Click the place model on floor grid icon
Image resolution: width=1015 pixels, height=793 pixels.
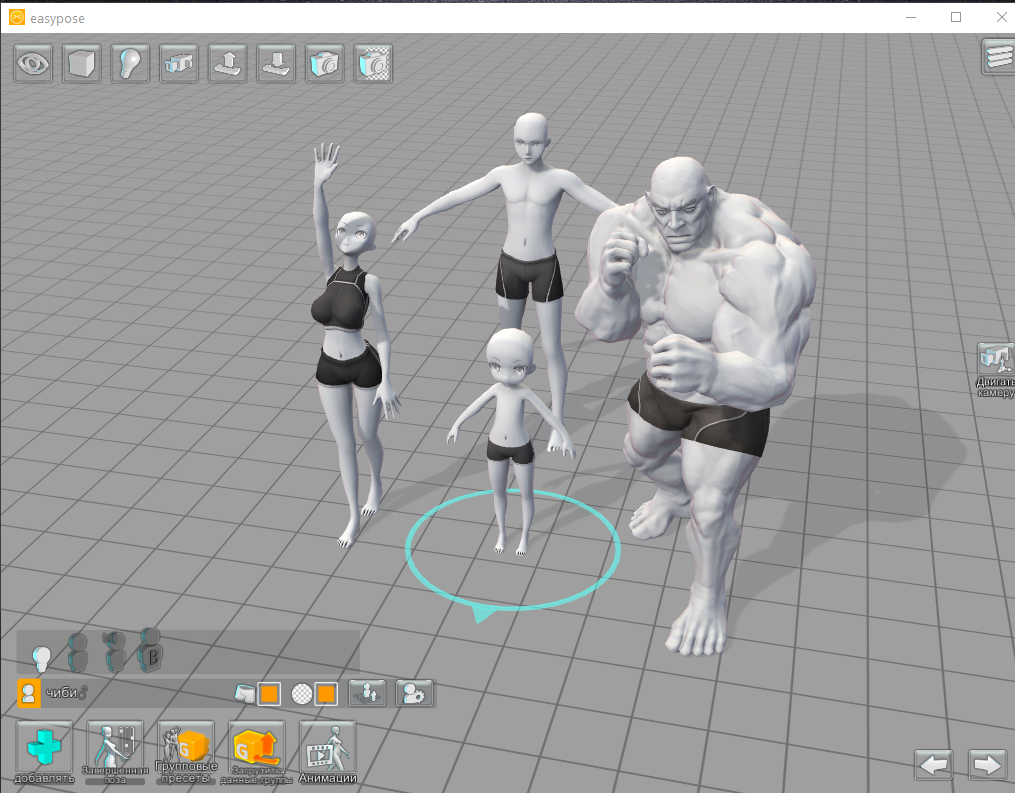[367, 693]
